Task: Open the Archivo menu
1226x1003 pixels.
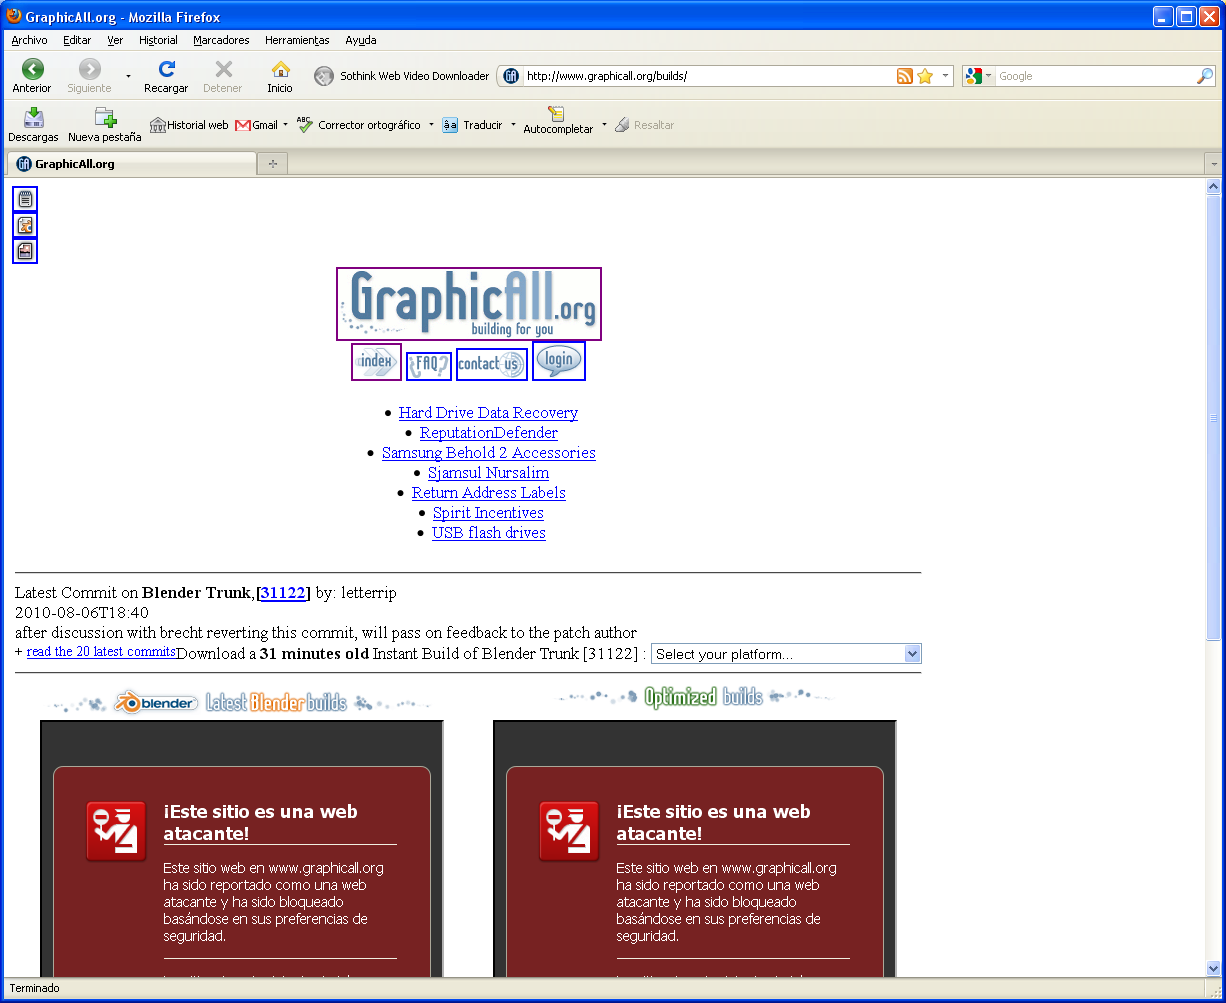Action: (29, 40)
